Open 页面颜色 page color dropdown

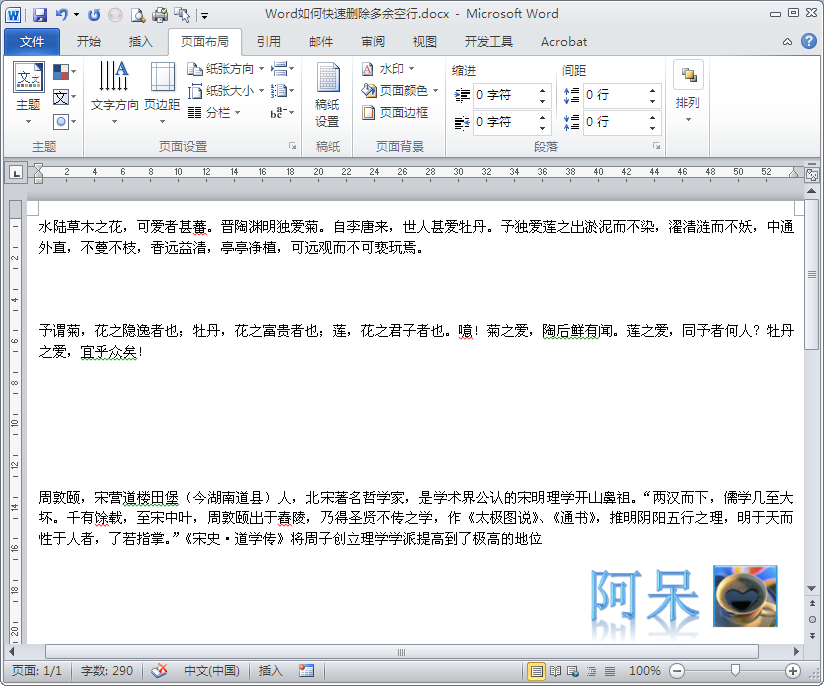(x=399, y=91)
